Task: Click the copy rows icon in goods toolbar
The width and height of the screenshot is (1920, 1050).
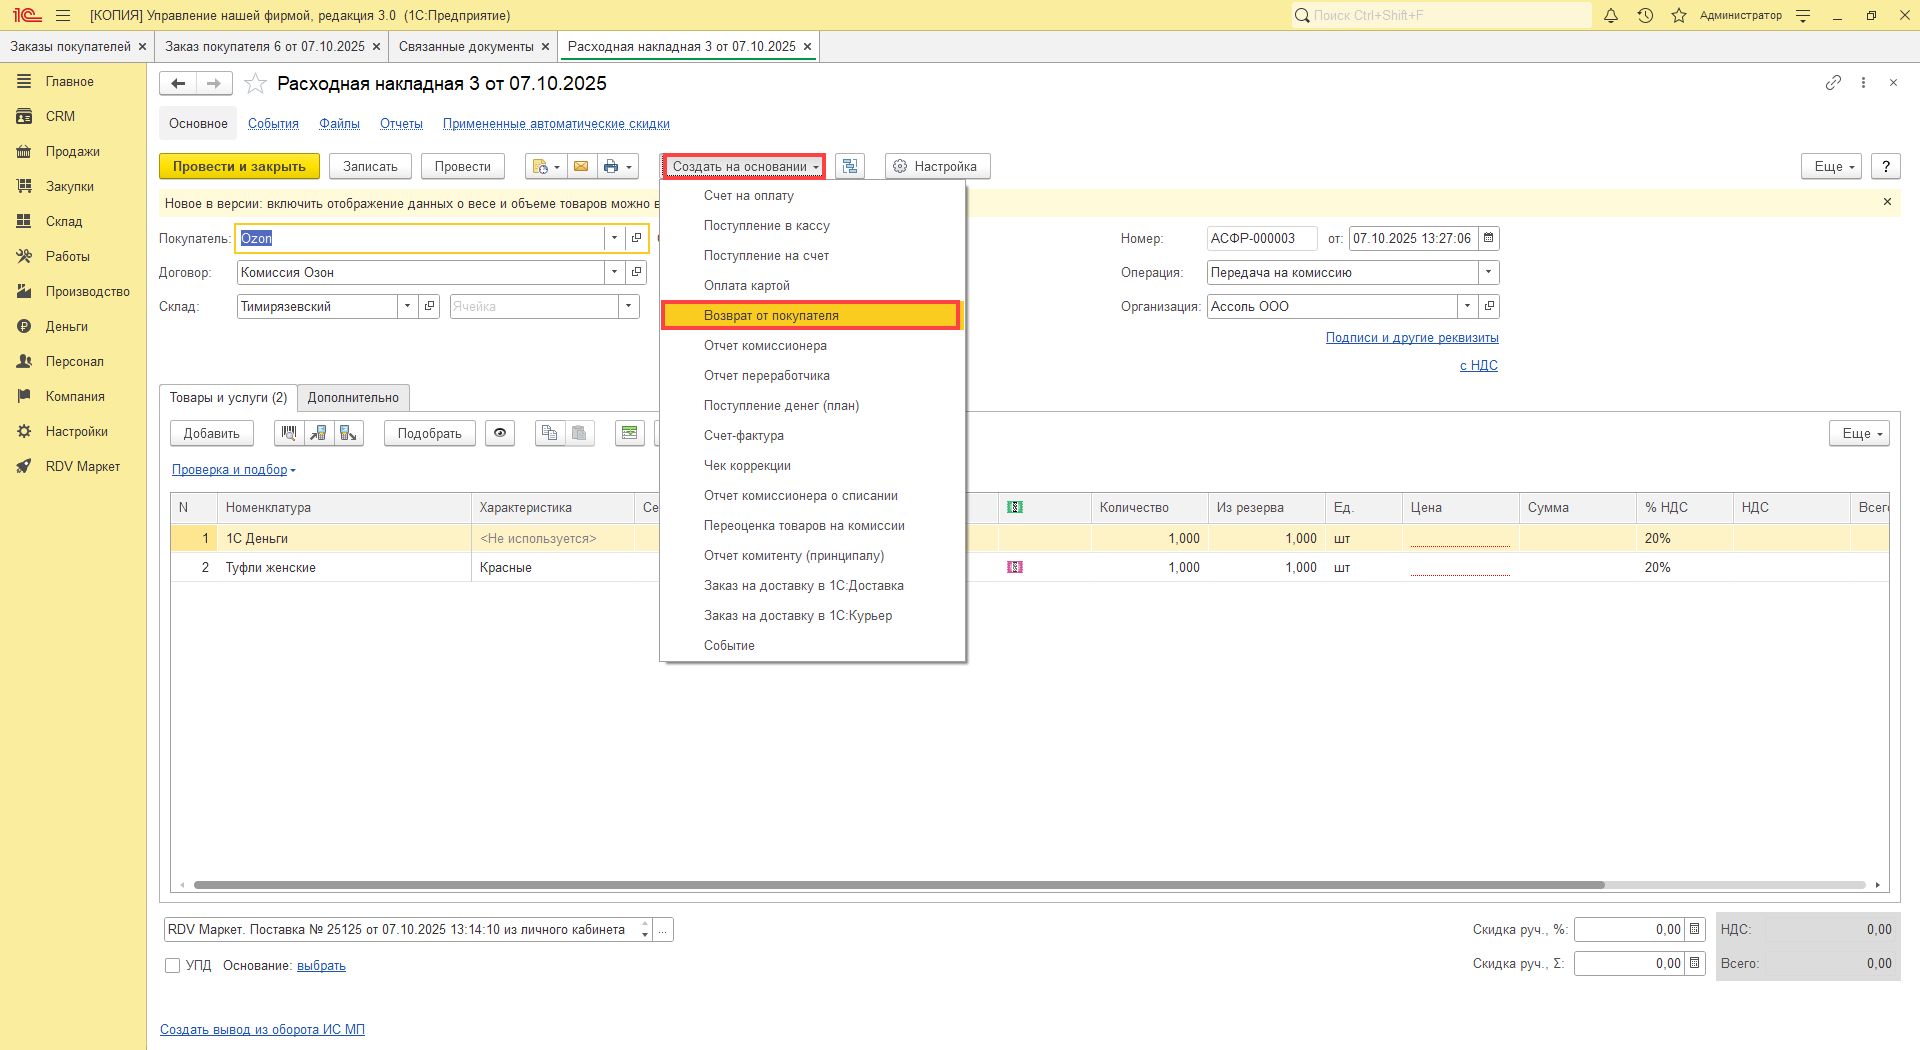Action: tap(549, 433)
